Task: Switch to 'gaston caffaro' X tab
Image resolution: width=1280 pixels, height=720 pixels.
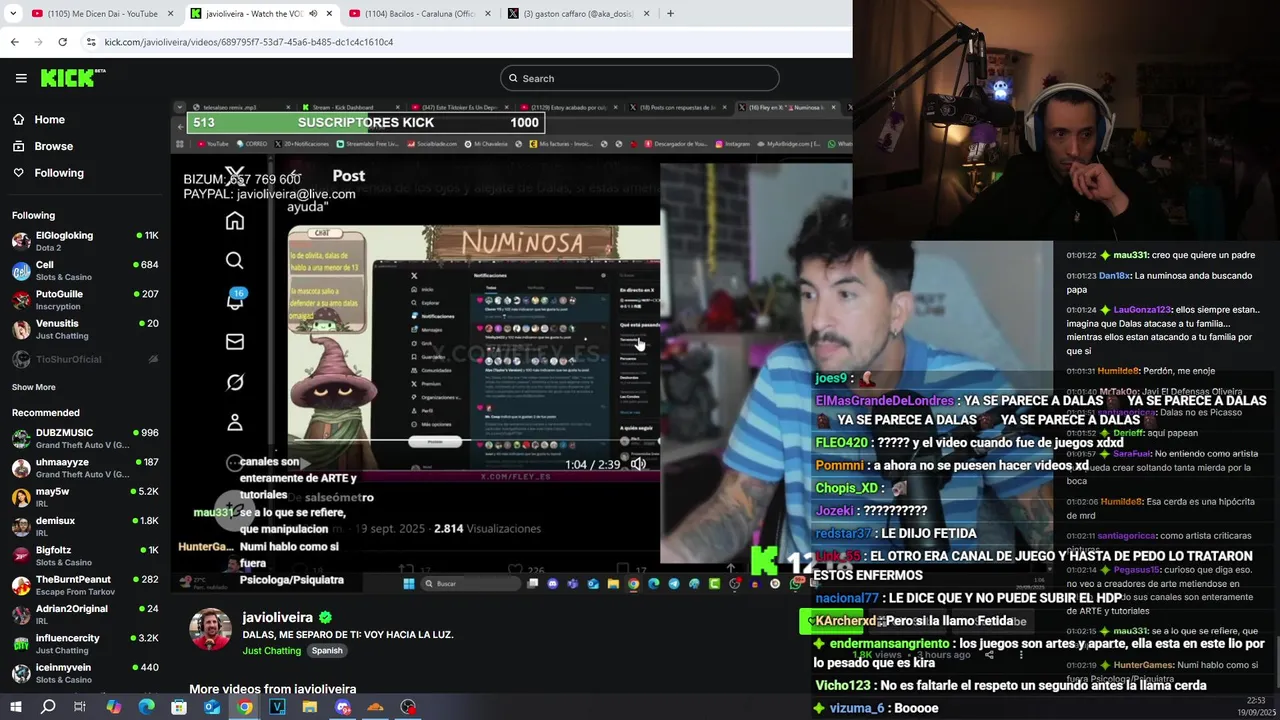Action: tap(578, 13)
